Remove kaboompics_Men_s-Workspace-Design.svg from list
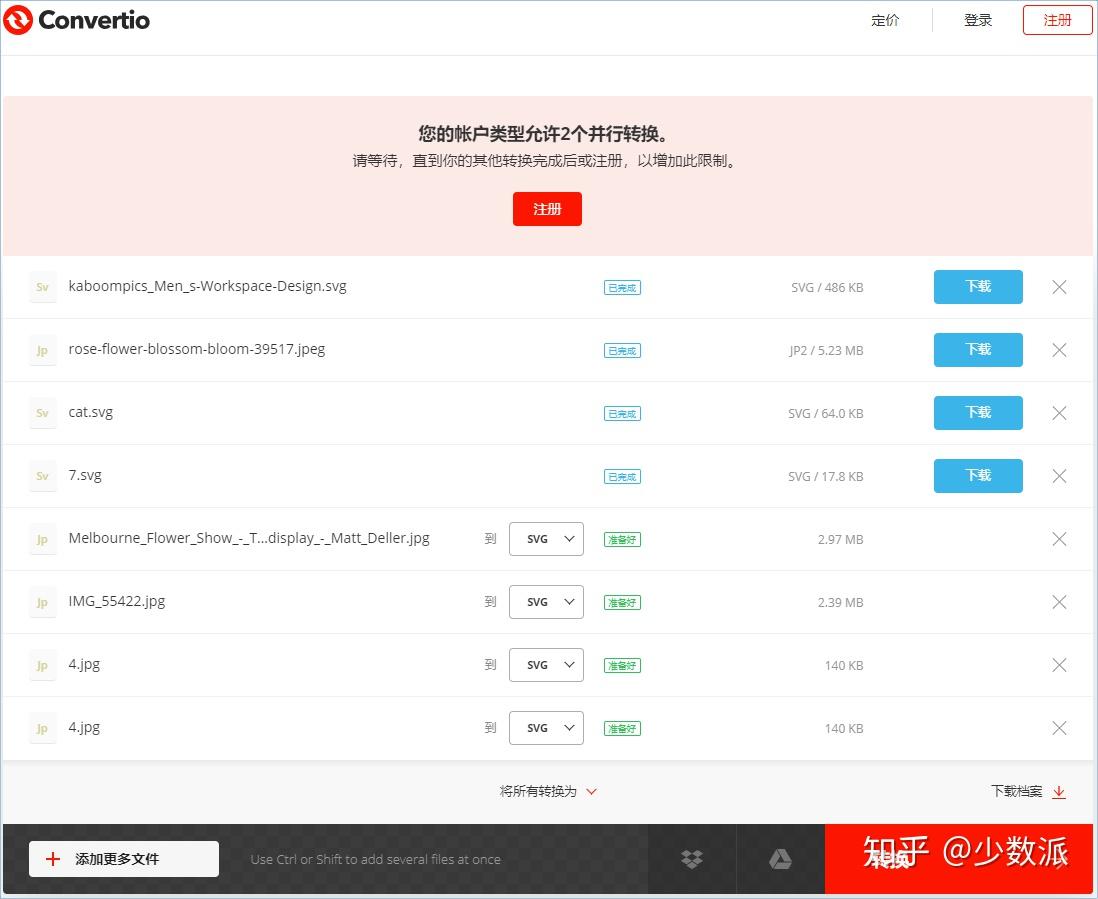This screenshot has height=899, width=1098. (1059, 287)
